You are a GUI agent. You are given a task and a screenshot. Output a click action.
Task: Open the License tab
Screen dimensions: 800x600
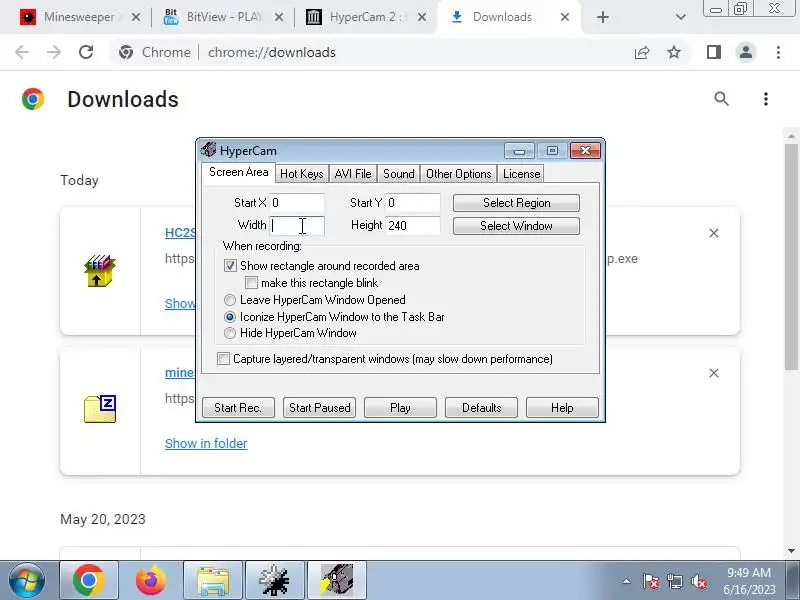click(x=521, y=174)
